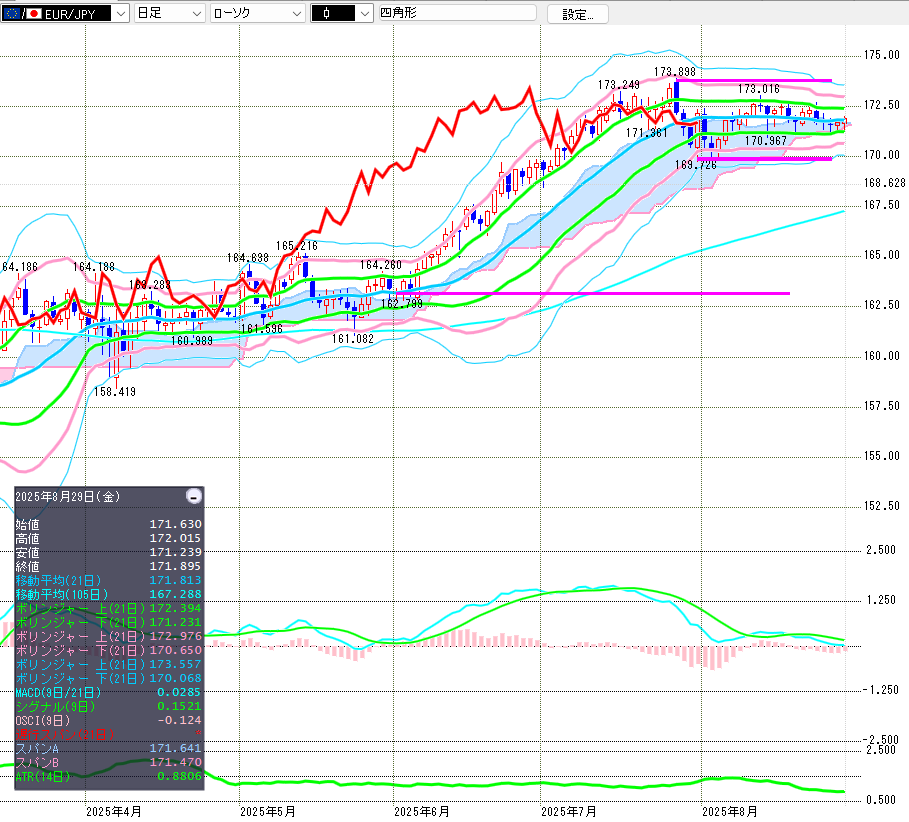This screenshot has height=822, width=909.
Task: Click the 2025年8月 time axis label
Action: click(729, 812)
